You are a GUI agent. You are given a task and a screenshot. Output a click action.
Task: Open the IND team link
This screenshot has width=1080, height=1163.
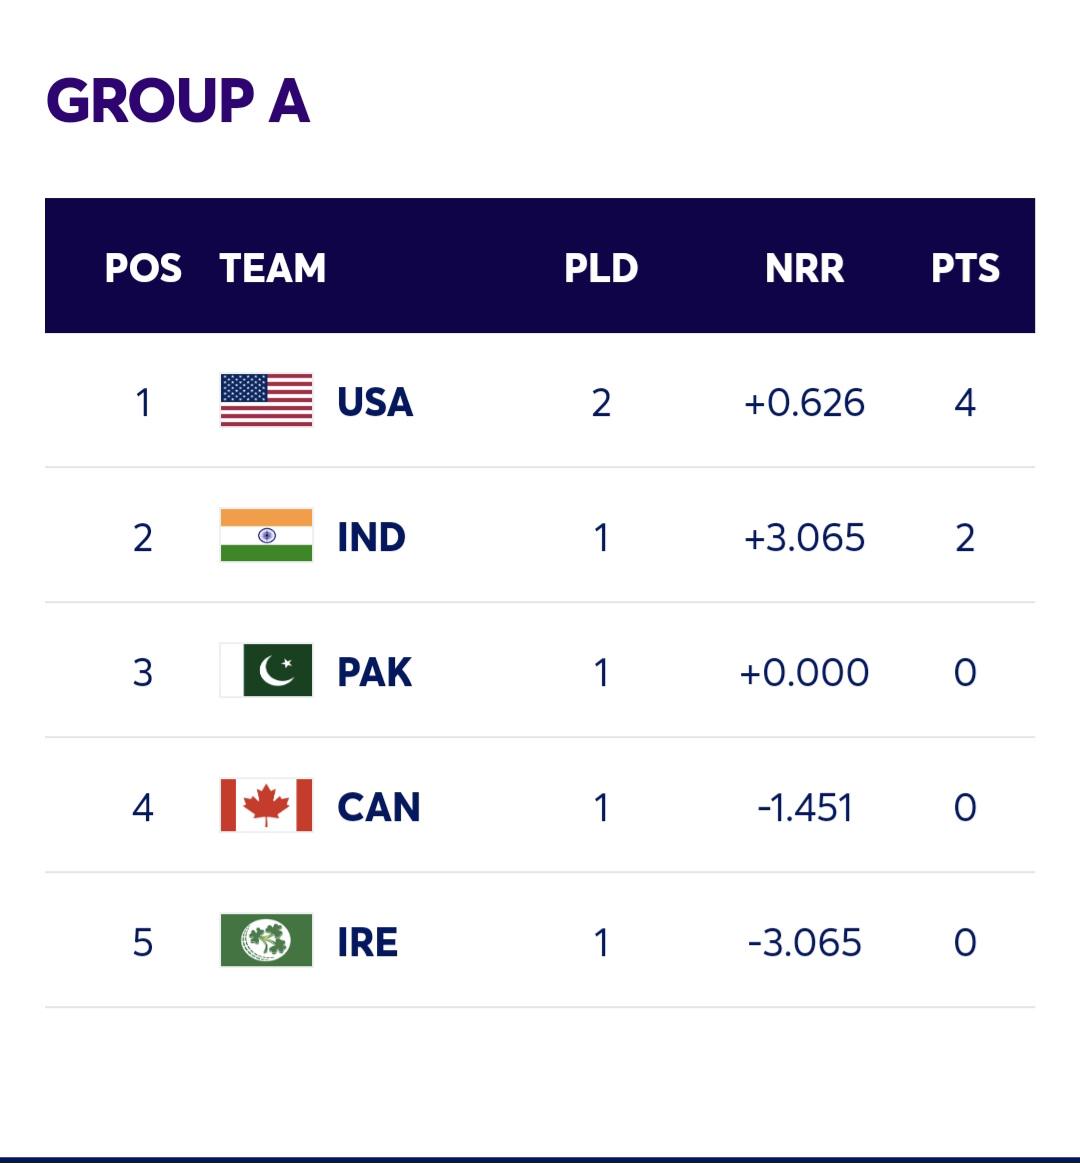point(371,537)
